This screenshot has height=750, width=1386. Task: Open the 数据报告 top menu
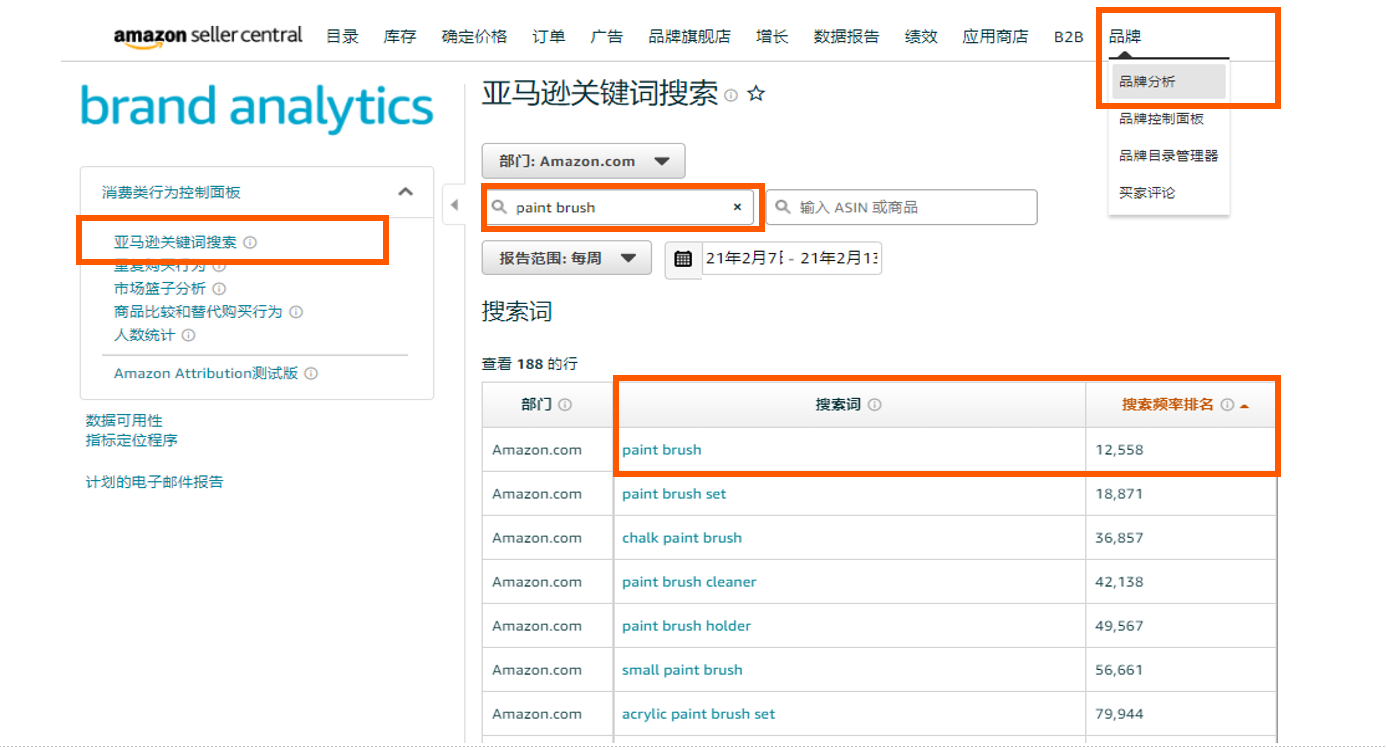[x=846, y=36]
